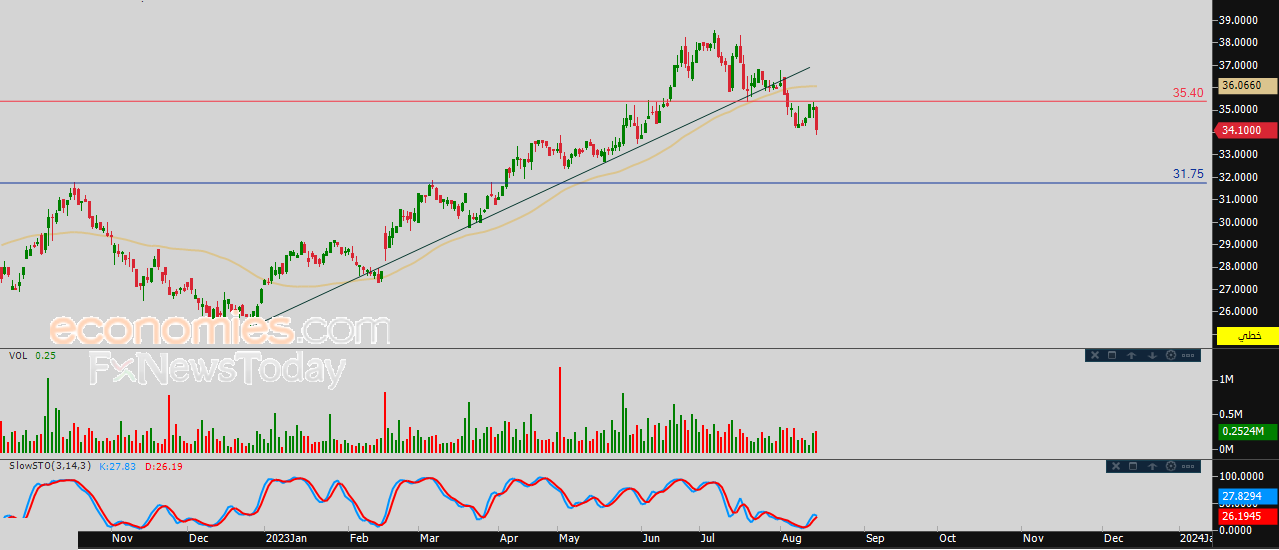
Task: Maximize the VOL volume pane
Action: (x=1112, y=355)
